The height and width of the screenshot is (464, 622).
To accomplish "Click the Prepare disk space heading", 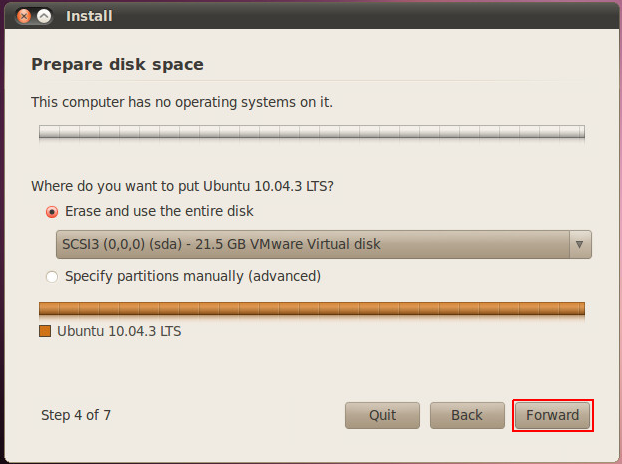I will click(117, 65).
